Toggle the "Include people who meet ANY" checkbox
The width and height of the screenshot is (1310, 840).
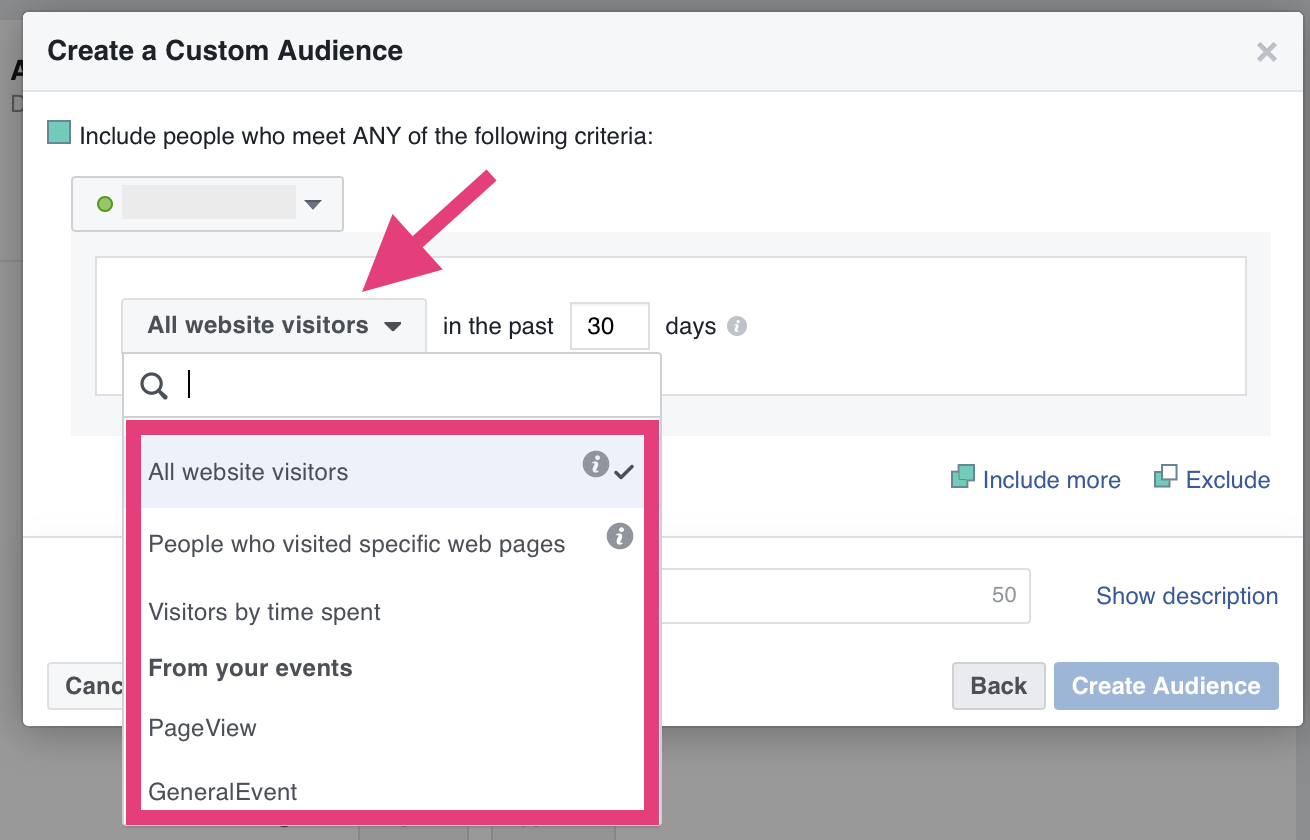[58, 131]
